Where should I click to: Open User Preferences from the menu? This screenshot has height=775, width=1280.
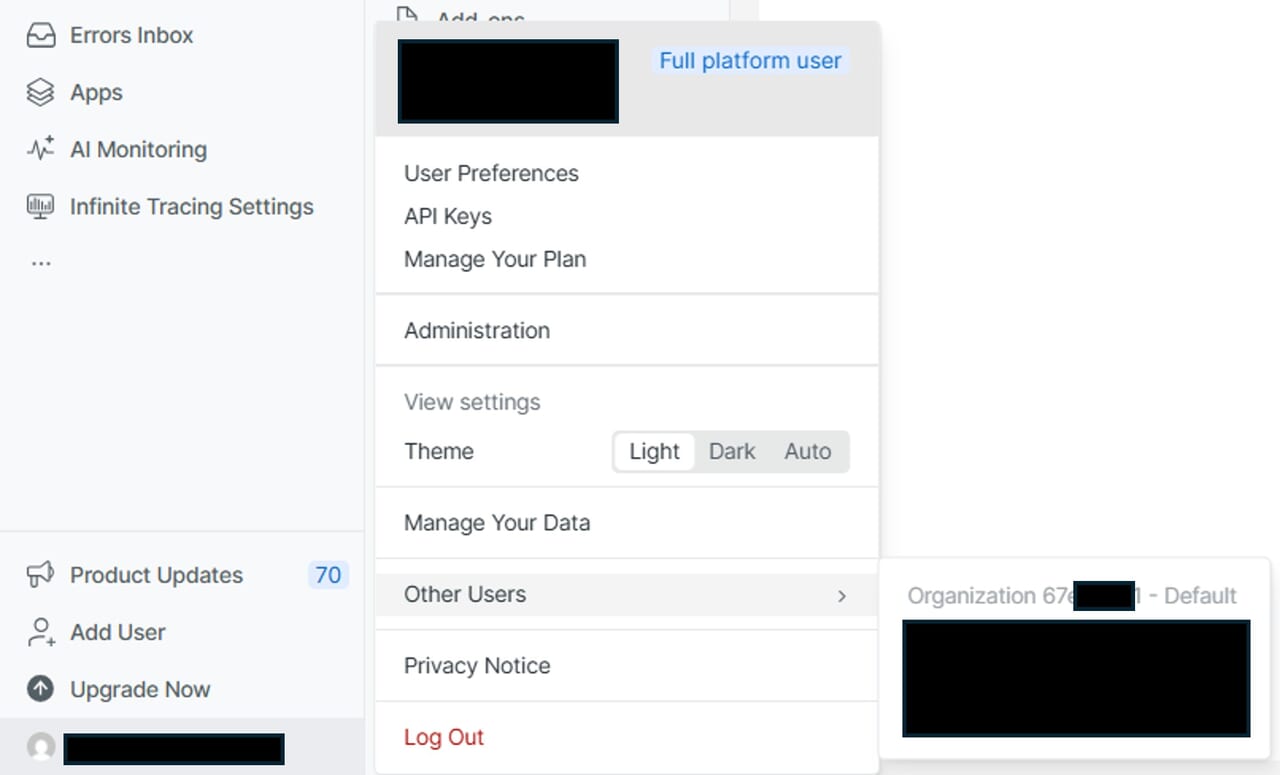491,174
